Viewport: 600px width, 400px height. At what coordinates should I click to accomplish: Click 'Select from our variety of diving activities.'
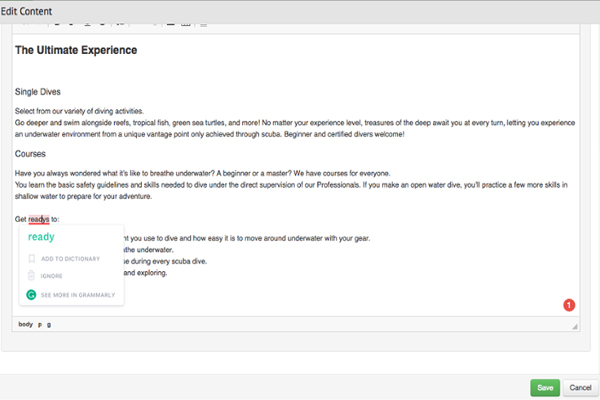coord(79,111)
